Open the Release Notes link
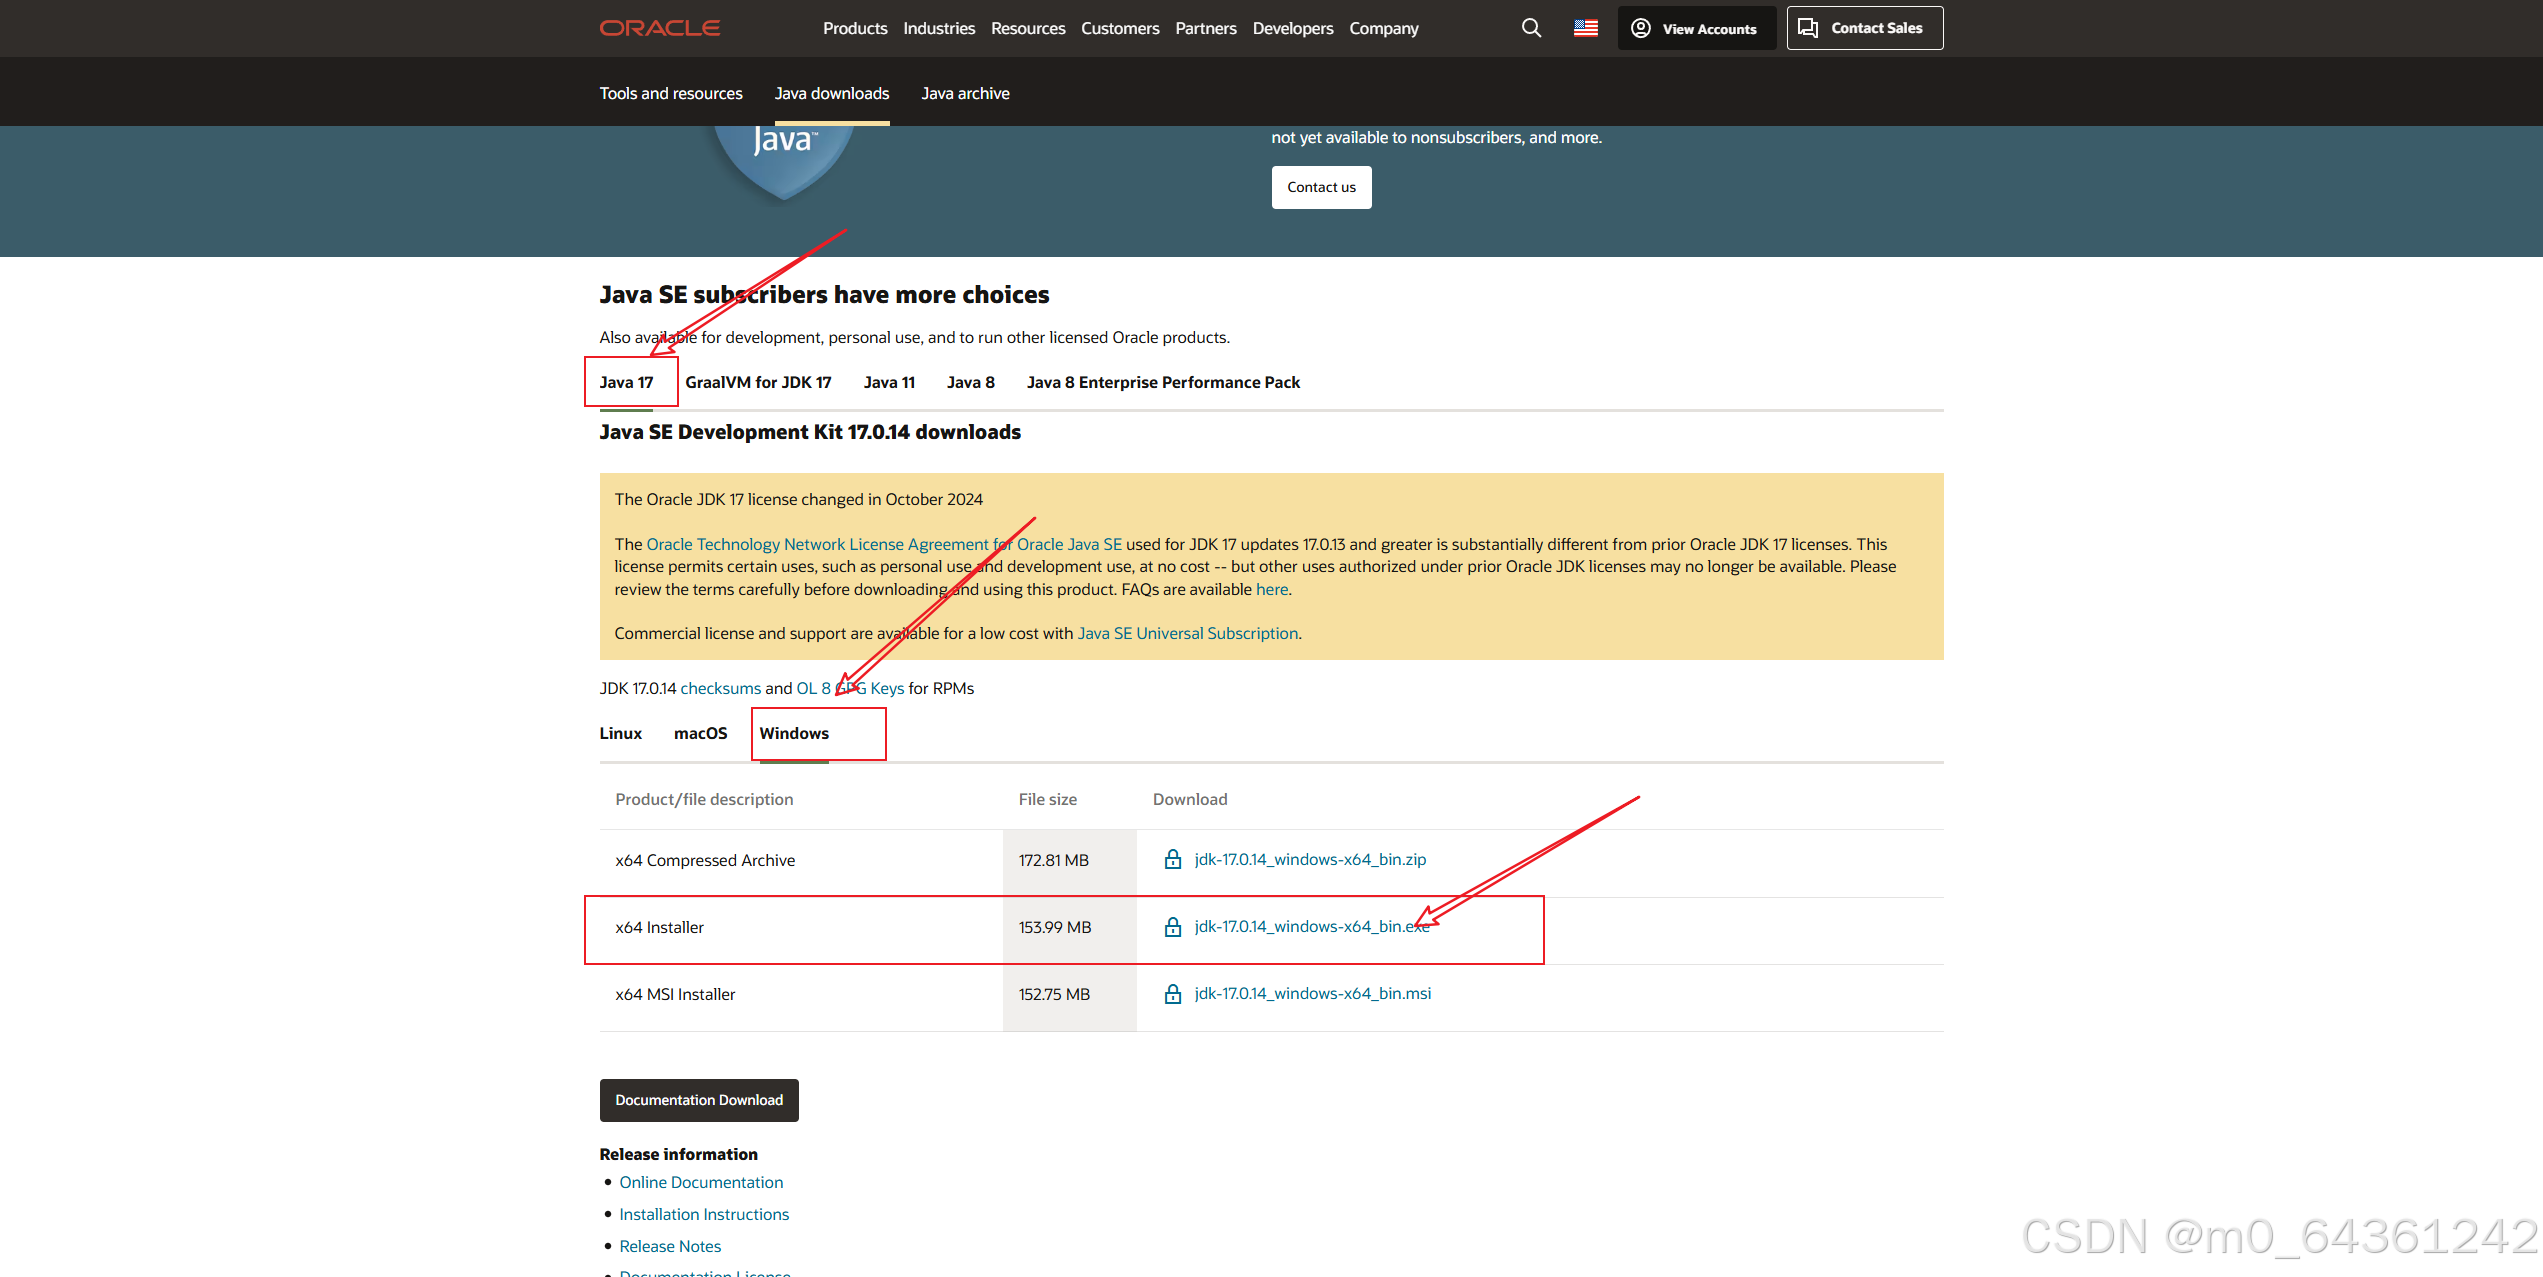This screenshot has width=2543, height=1277. click(x=670, y=1246)
